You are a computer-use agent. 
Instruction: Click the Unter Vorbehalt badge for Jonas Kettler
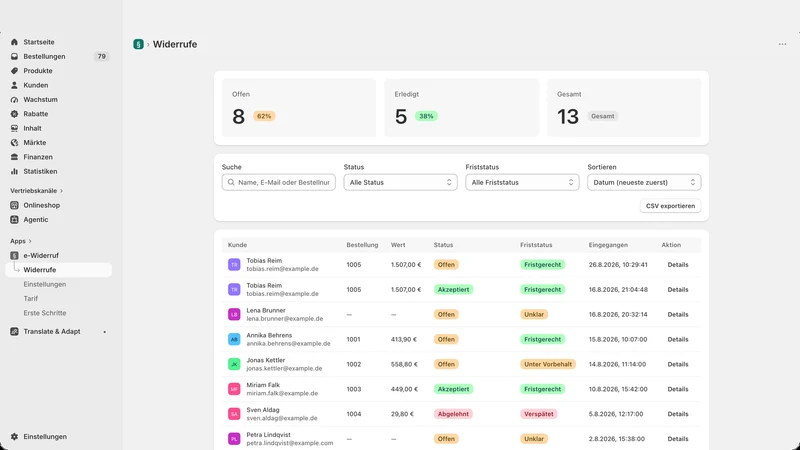click(548, 364)
